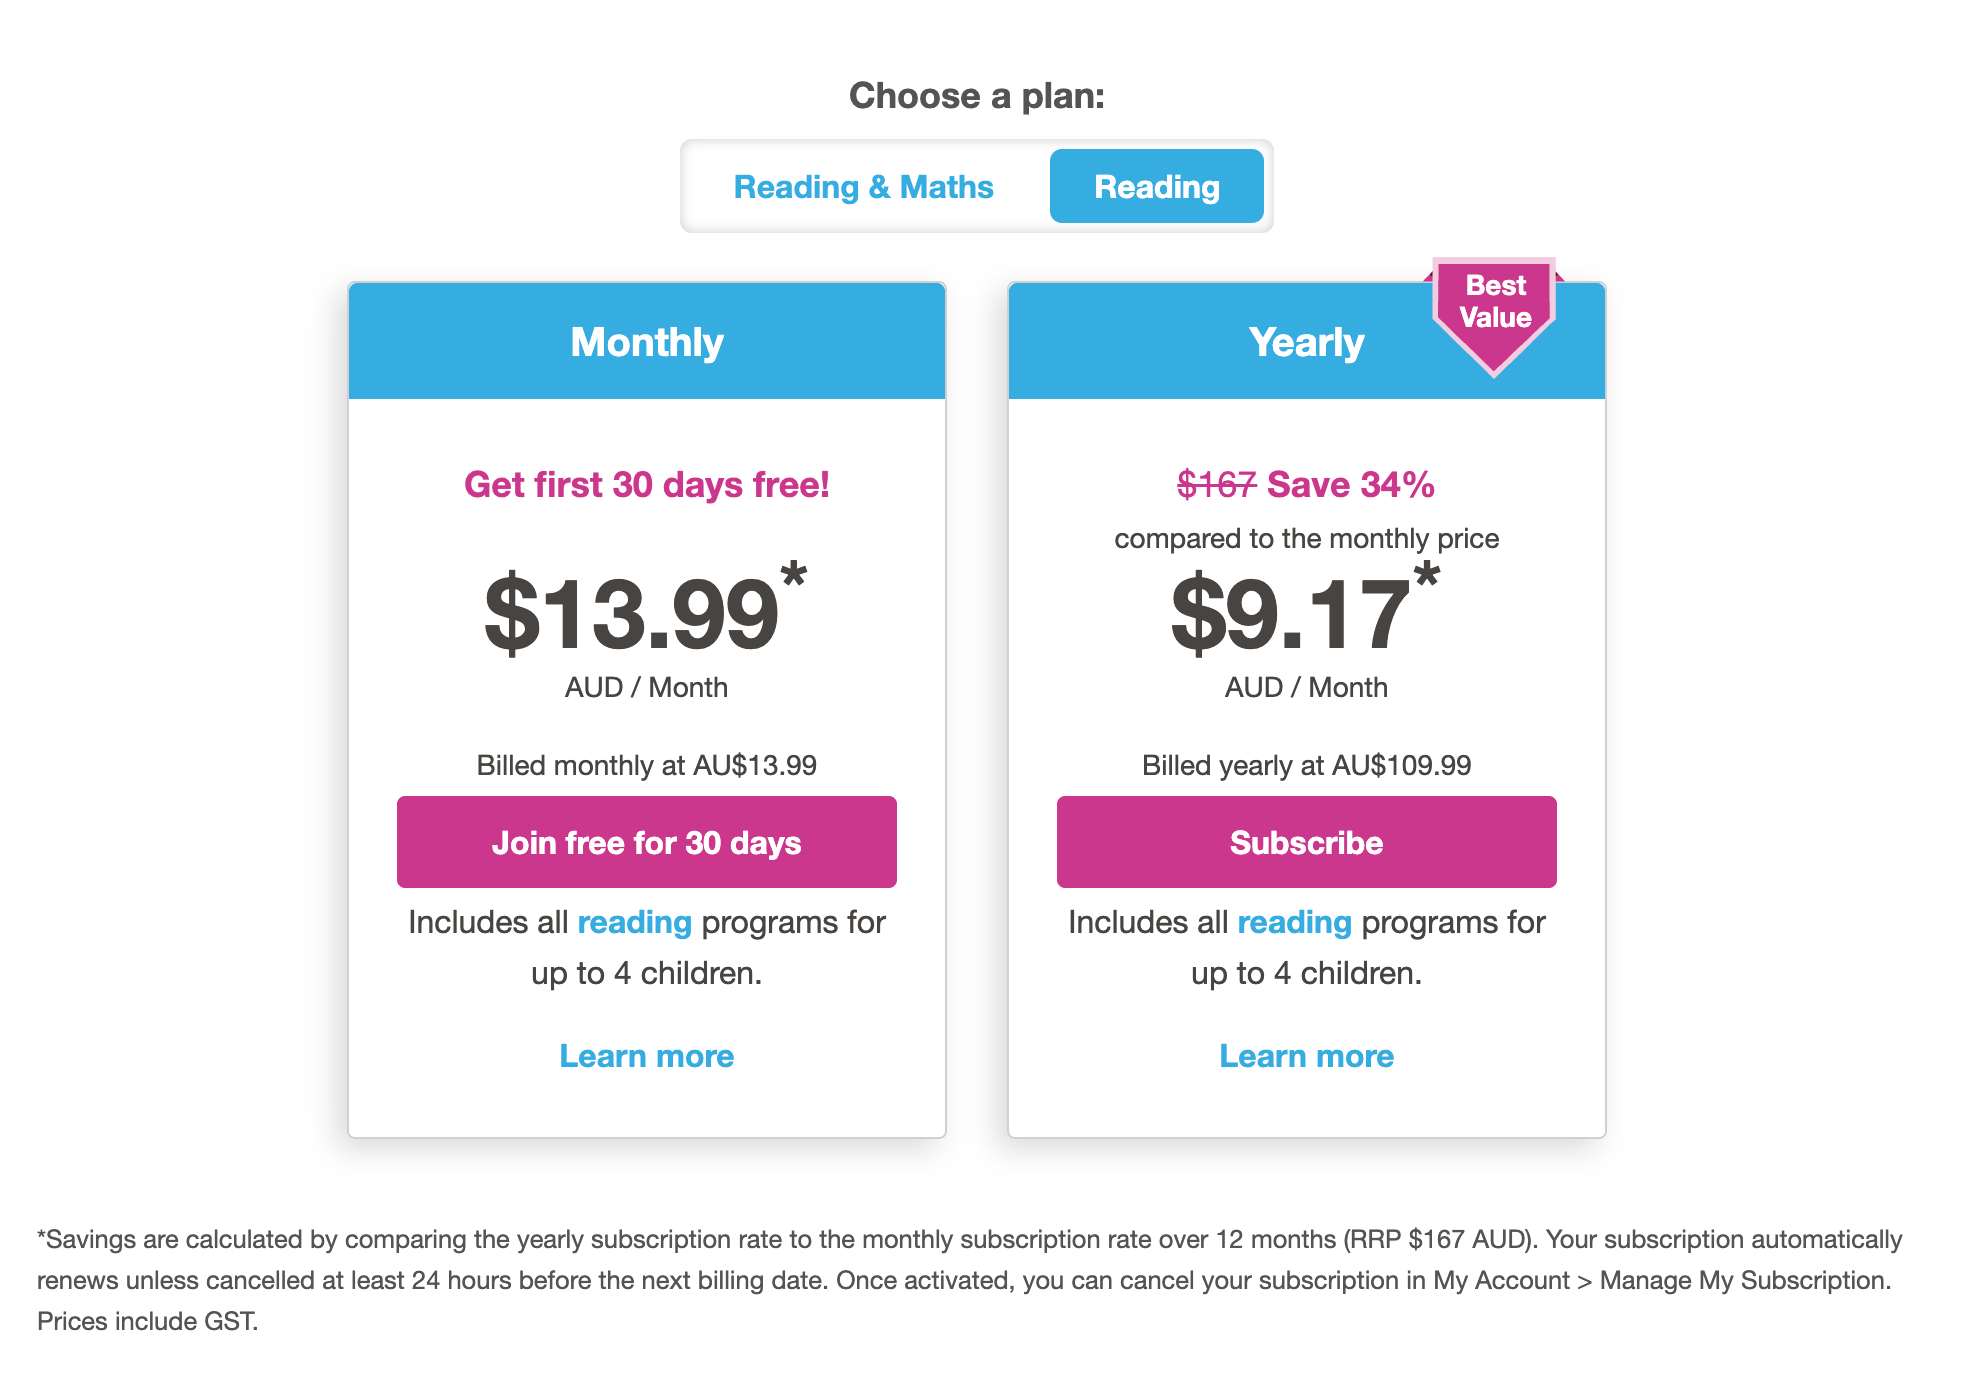Click the $13.99 monthly price
1962x1378 pixels.
click(631, 613)
